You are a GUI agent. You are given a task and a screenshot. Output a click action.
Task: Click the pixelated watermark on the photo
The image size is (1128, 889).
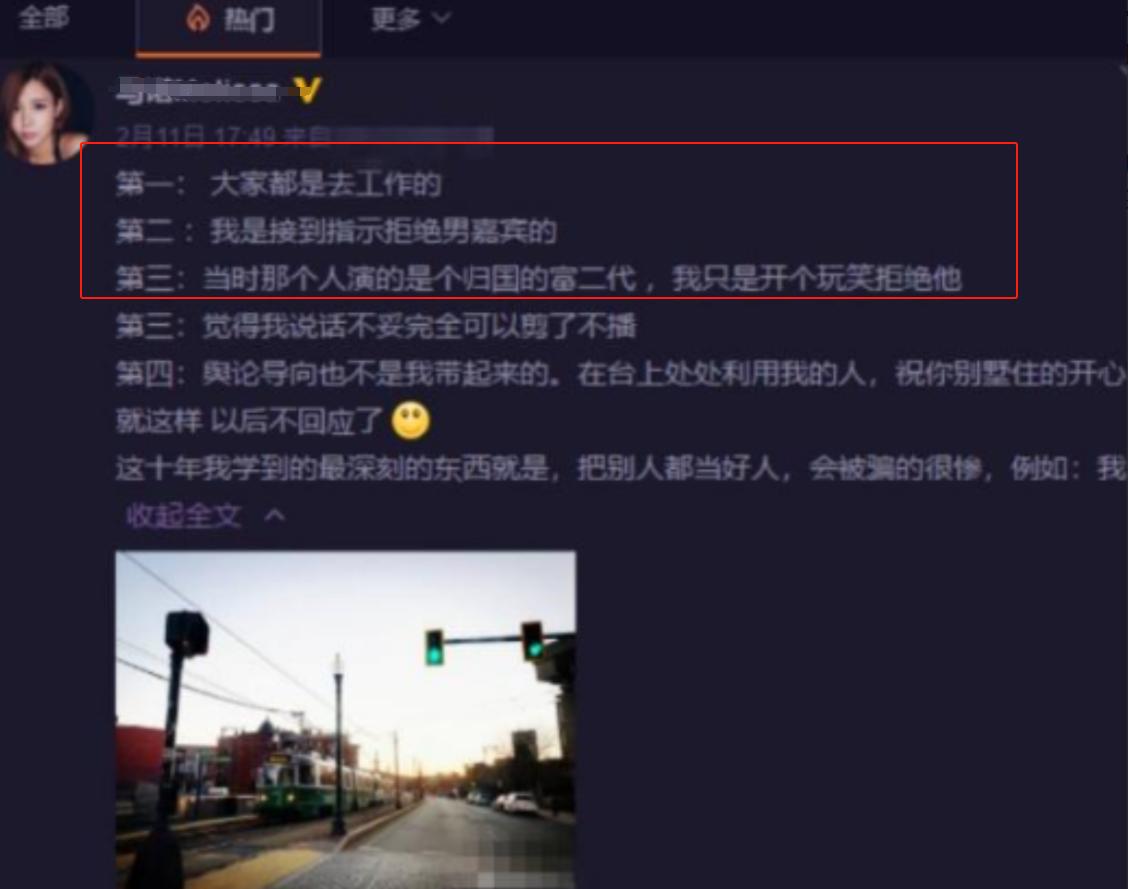(526, 869)
